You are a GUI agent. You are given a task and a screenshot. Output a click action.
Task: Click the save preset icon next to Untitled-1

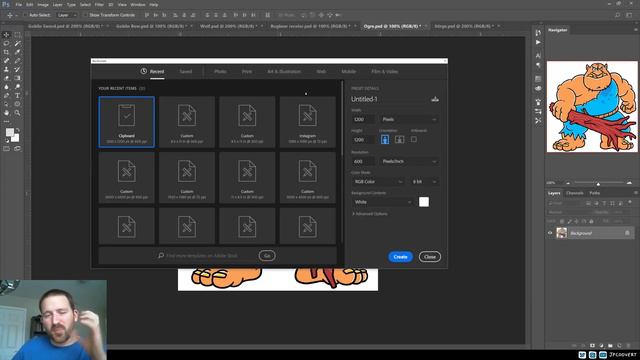tap(435, 99)
